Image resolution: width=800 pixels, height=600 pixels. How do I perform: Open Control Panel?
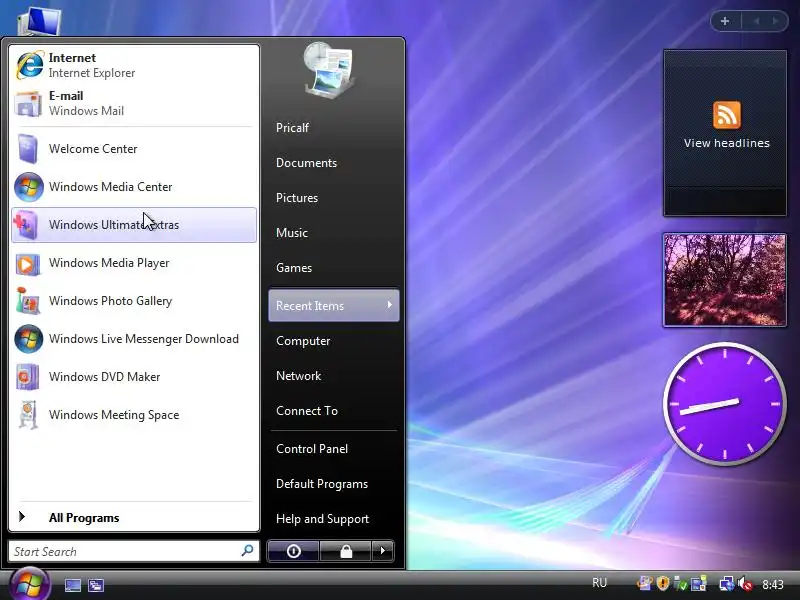[312, 449]
